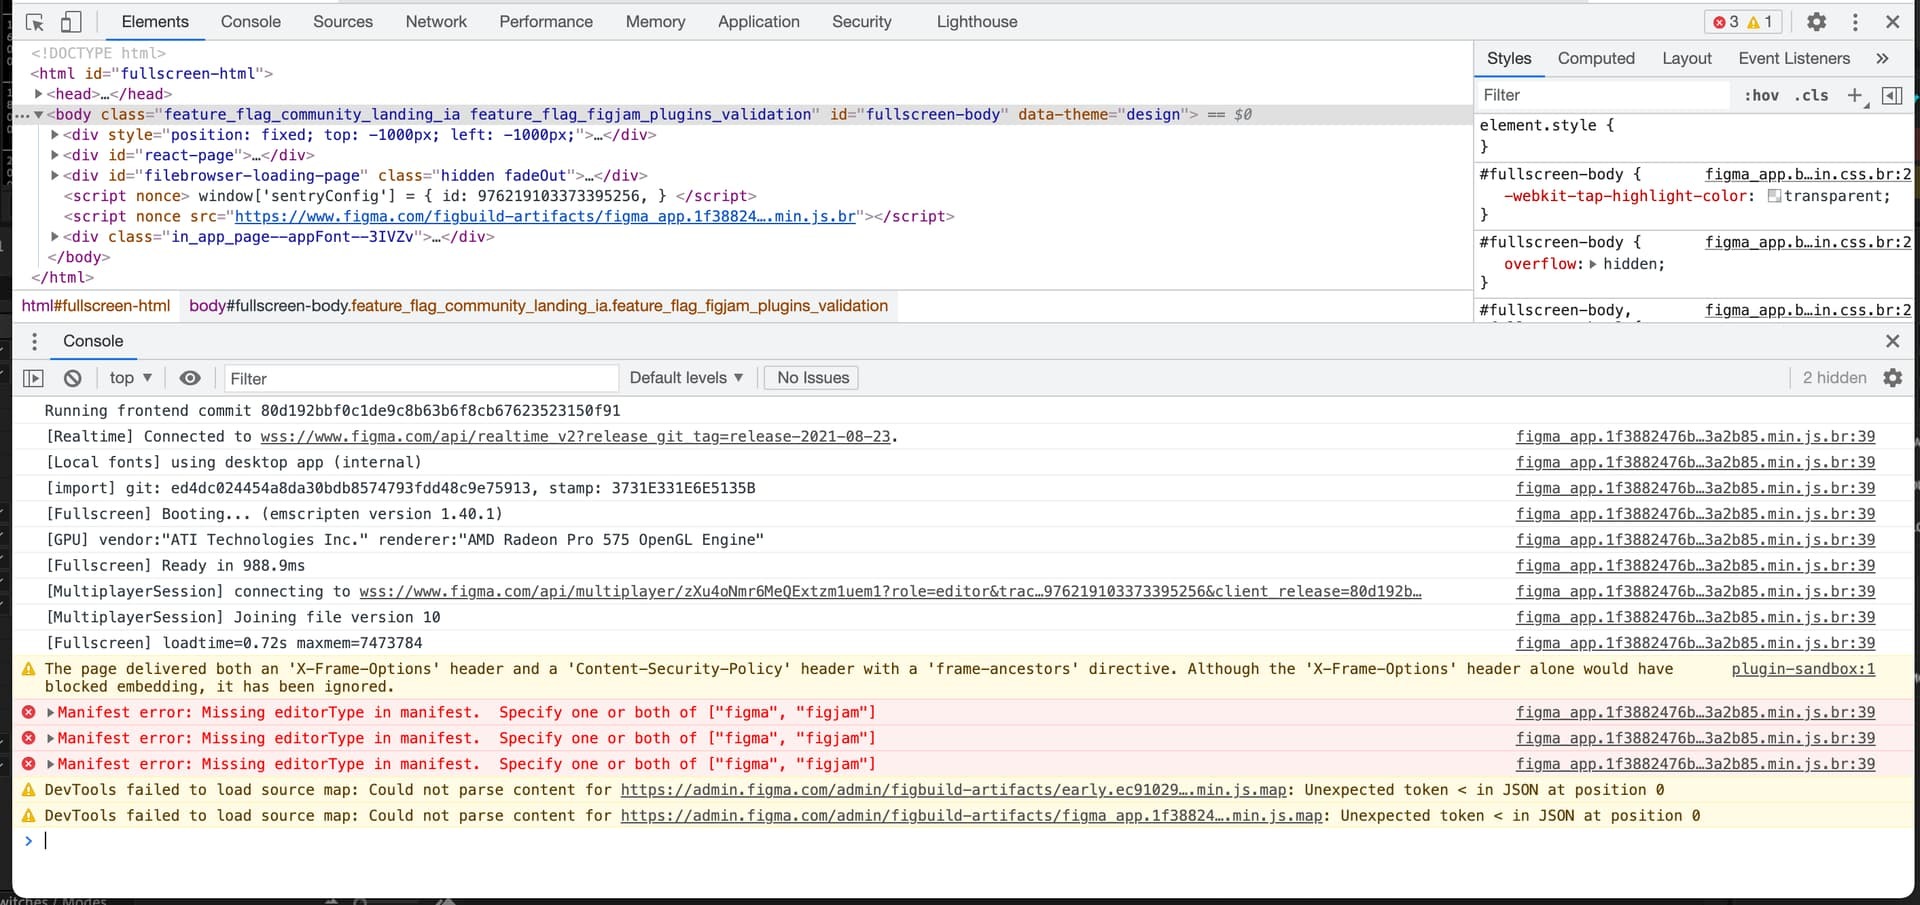
Task: Click the first Manifest error red icon
Action: click(x=28, y=712)
